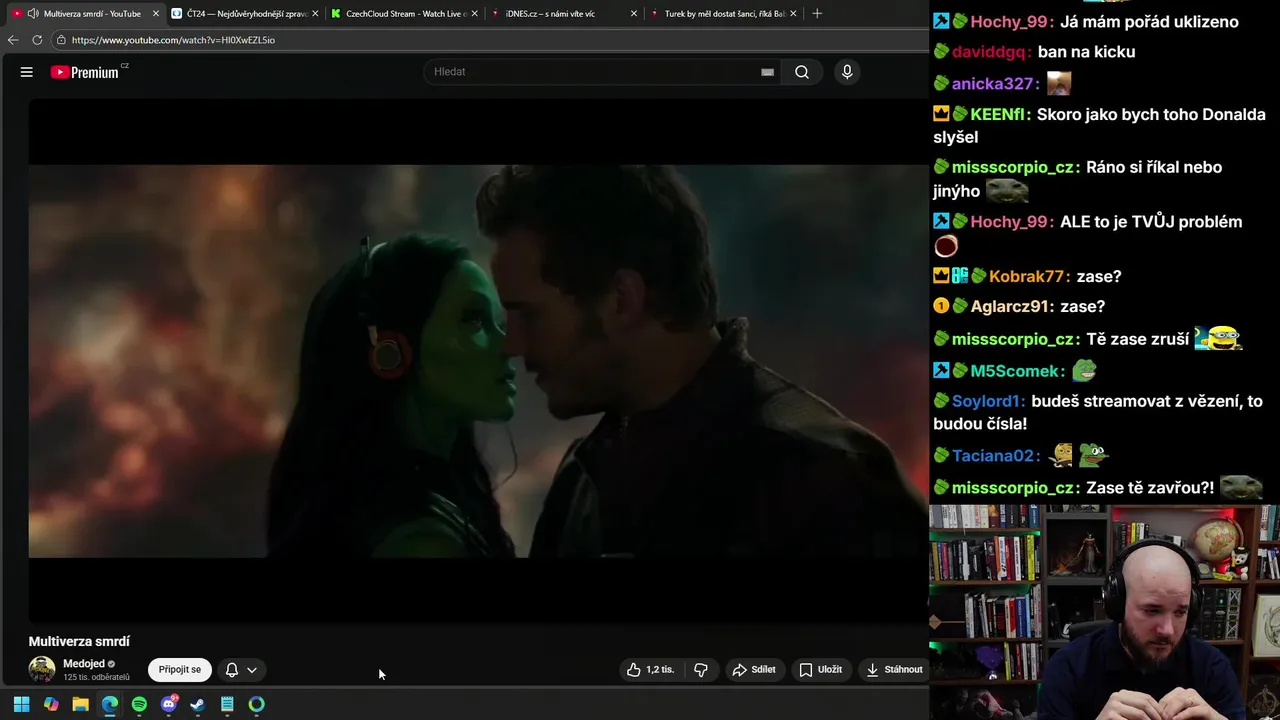Toggle notification bell for Medojed
The image size is (1280, 720).
(x=231, y=670)
